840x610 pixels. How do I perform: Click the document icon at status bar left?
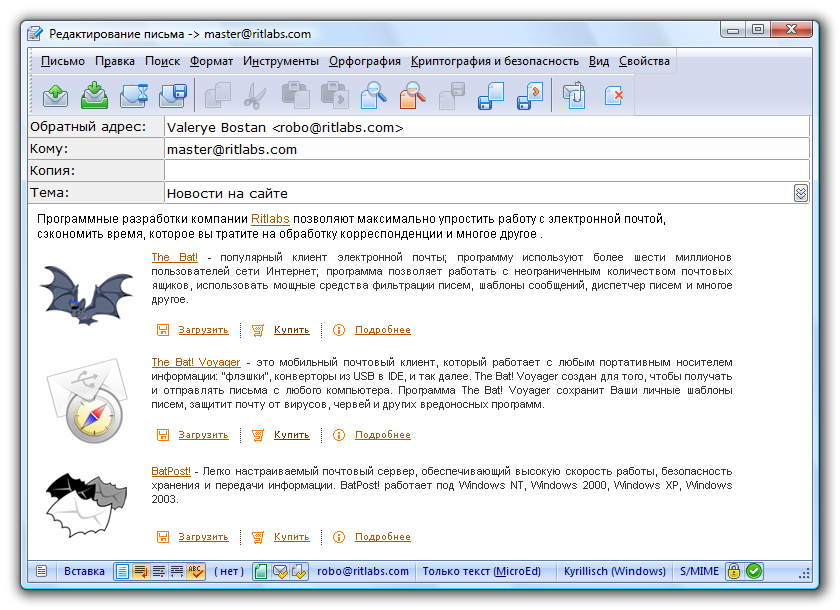click(x=42, y=571)
